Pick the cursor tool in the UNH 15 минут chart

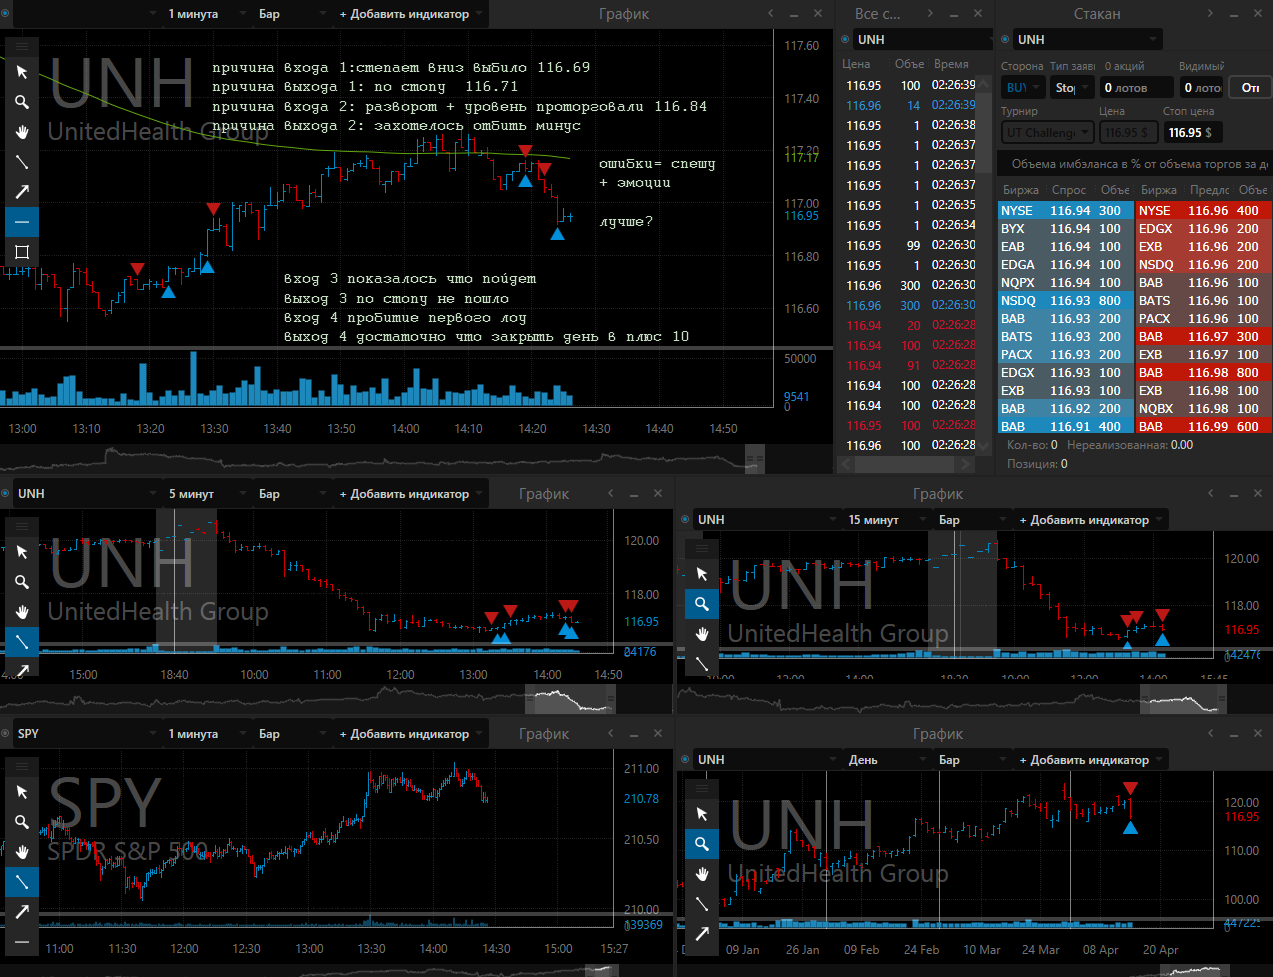tap(702, 574)
